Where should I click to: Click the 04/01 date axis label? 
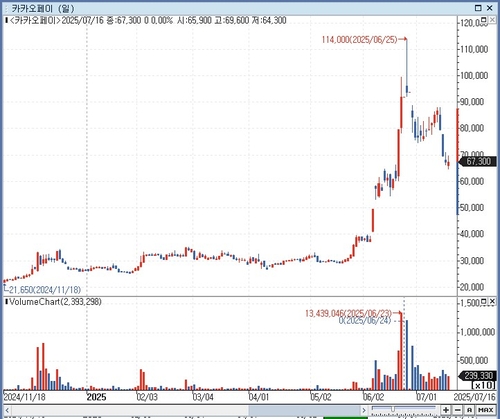coord(259,397)
